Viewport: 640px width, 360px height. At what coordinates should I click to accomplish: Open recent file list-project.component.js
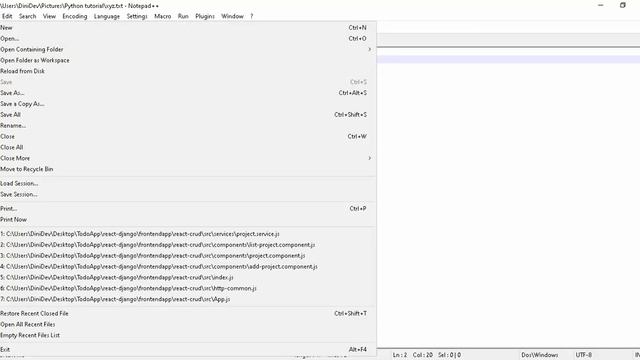point(188,245)
